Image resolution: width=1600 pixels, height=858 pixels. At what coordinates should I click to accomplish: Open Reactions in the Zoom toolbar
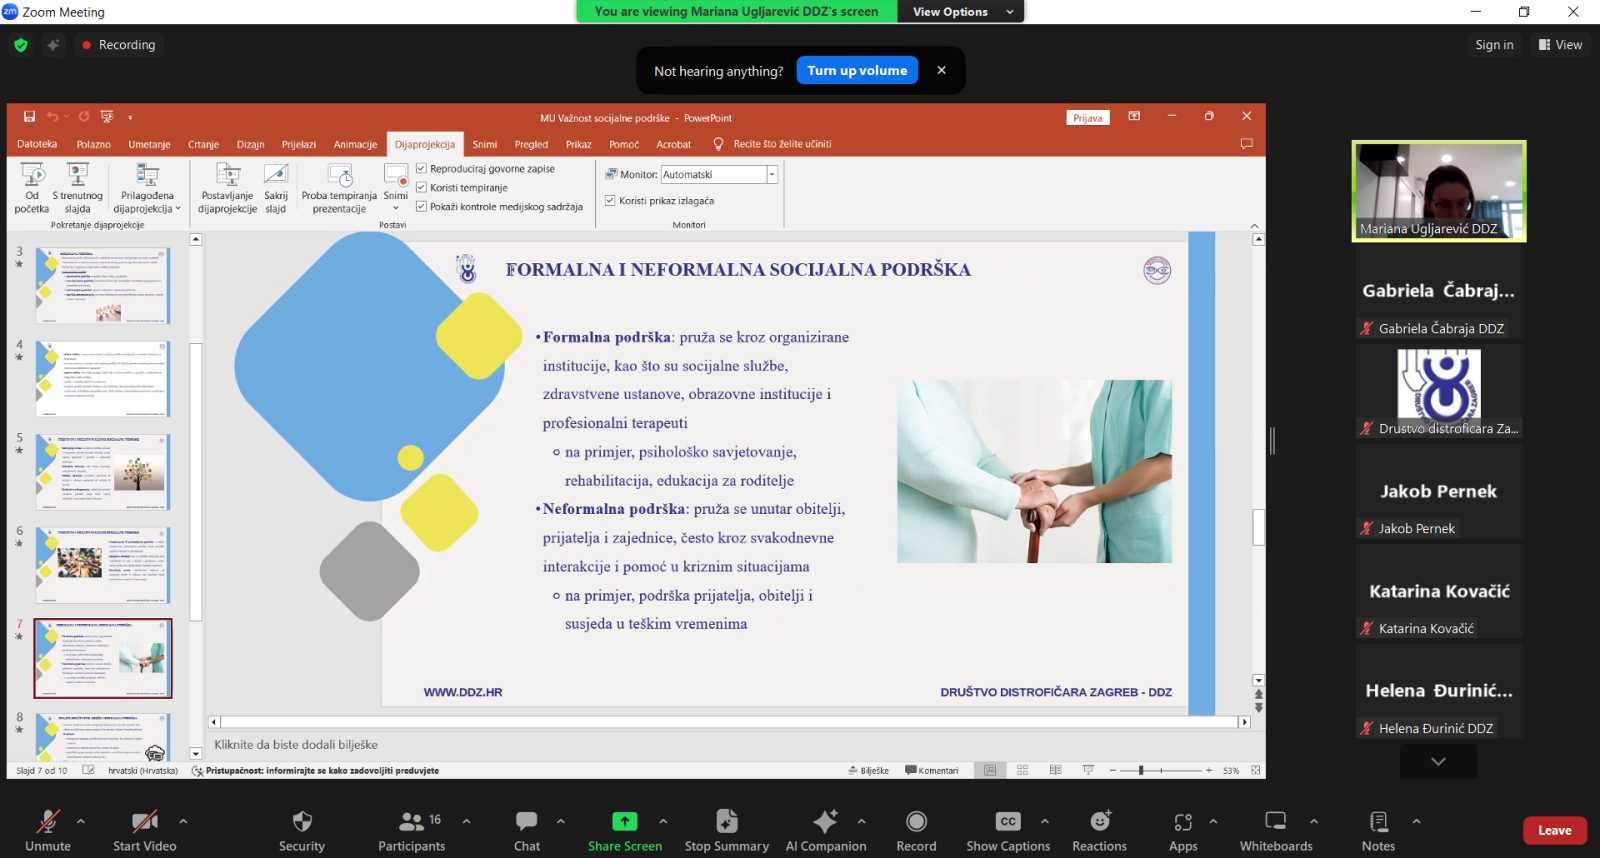[1099, 822]
